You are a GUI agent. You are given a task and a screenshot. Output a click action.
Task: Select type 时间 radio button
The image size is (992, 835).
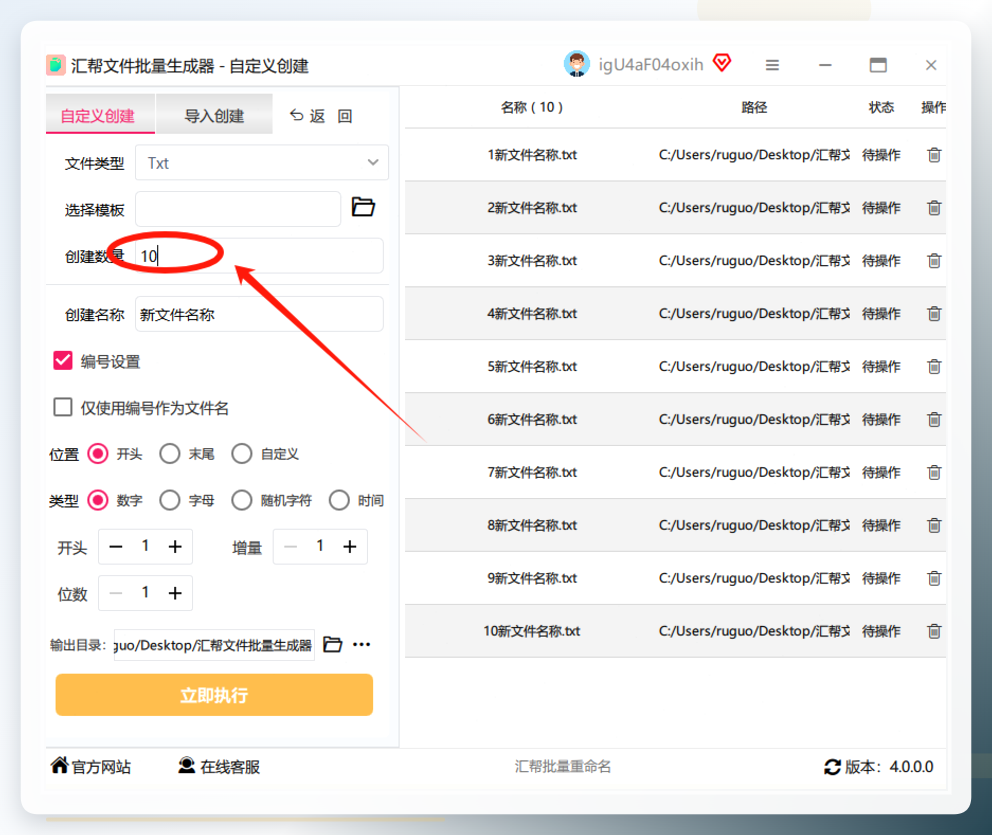(x=339, y=500)
